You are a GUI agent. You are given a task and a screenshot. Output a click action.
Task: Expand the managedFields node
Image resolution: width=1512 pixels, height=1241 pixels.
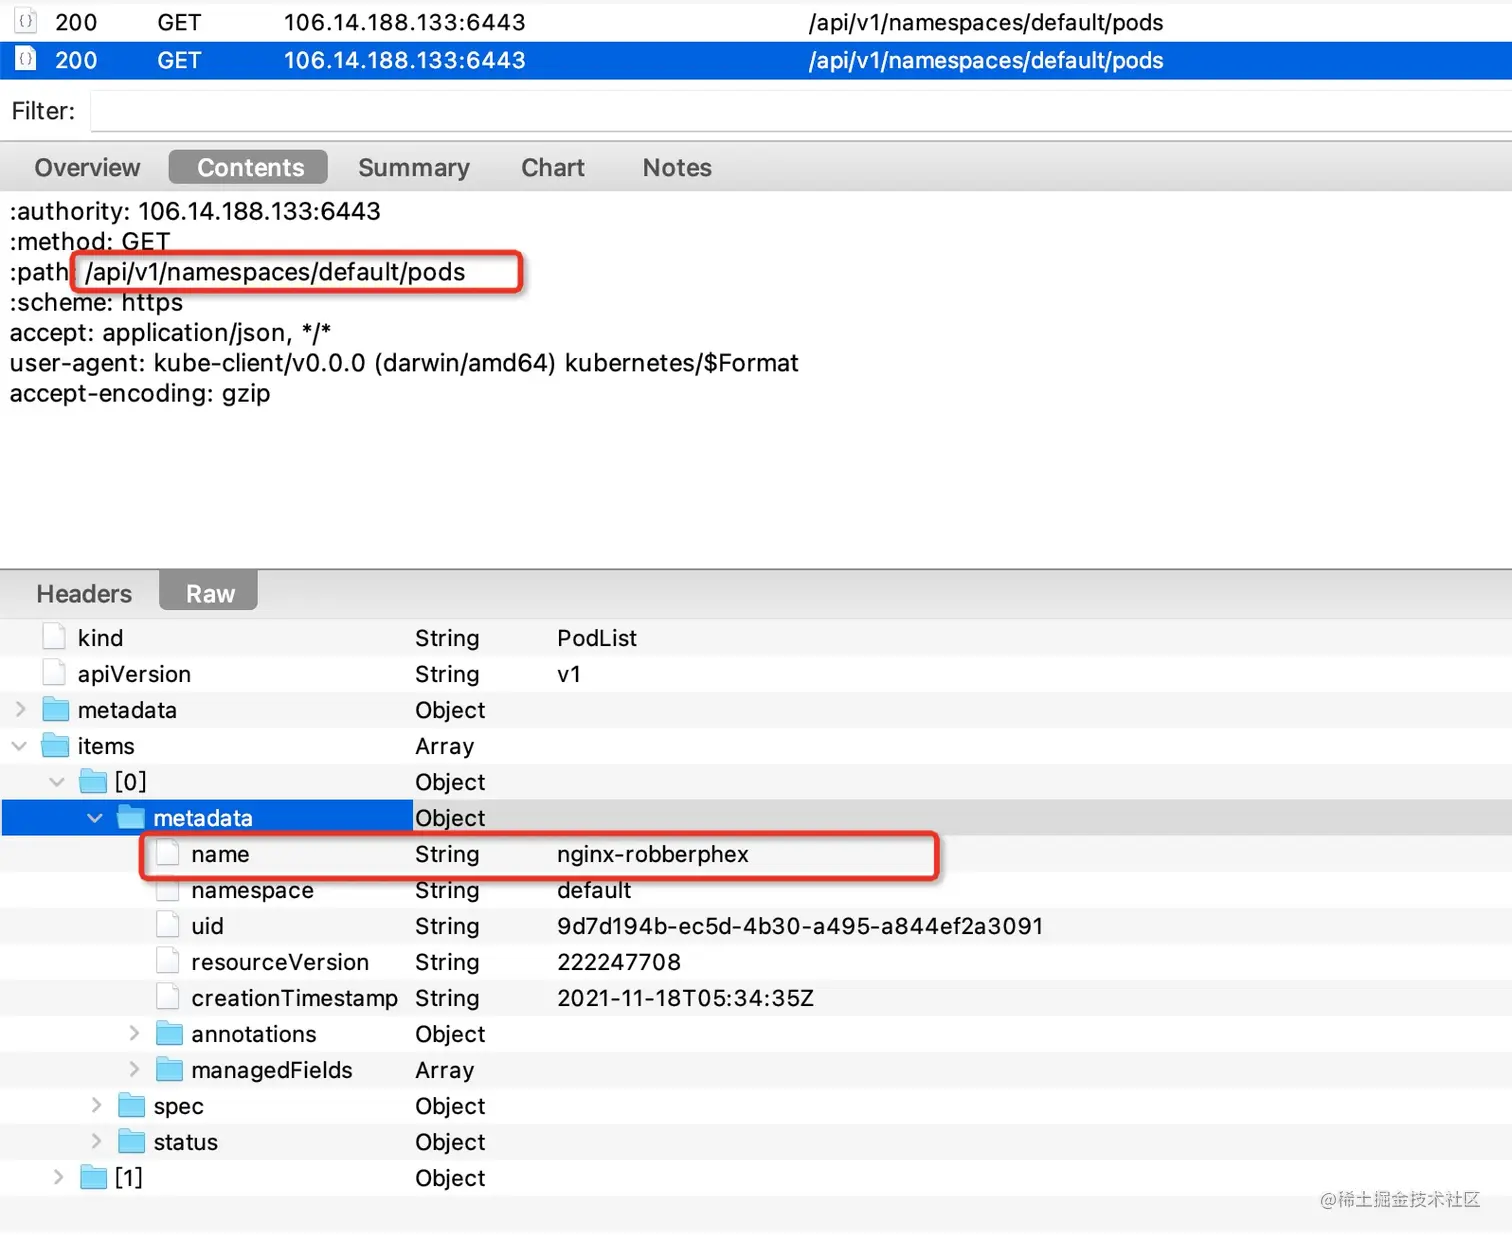tap(134, 1069)
